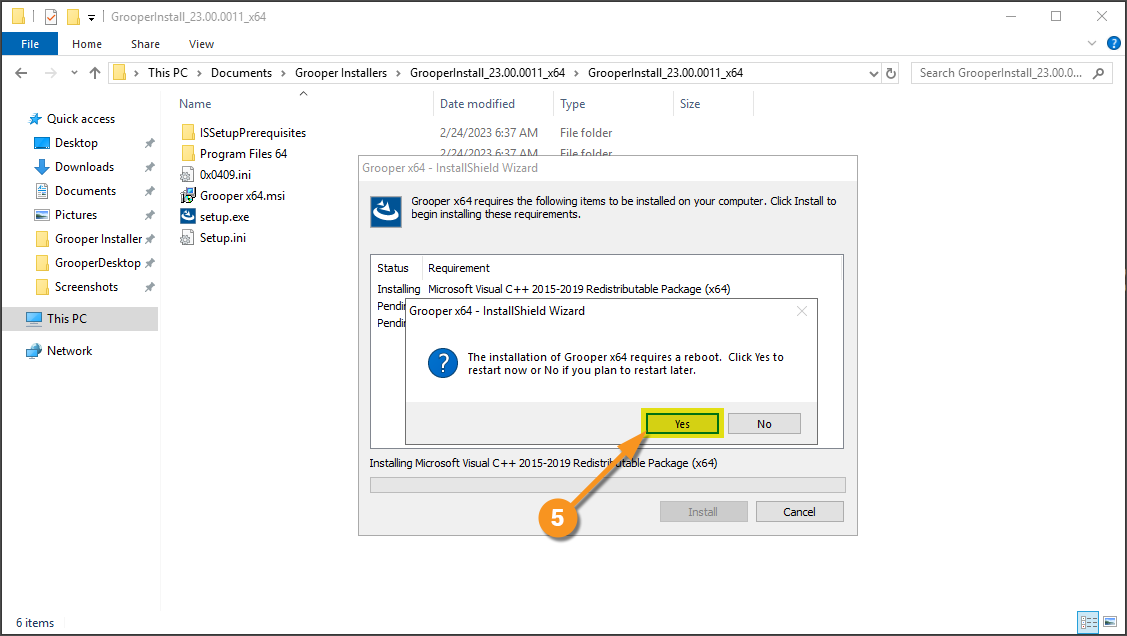Click the search magnifier icon
1127x636 pixels.
click(x=1098, y=73)
